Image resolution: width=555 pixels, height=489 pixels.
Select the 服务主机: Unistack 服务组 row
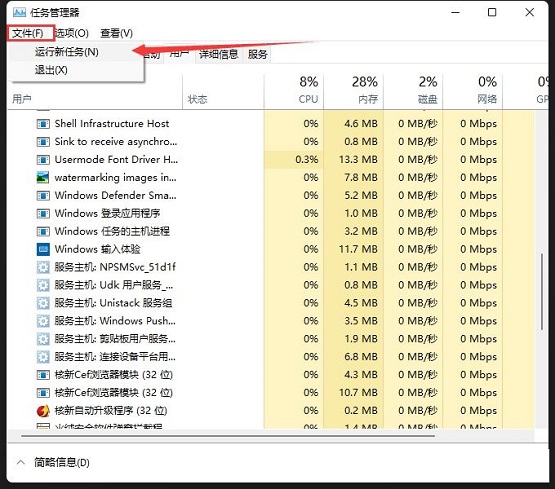[271, 303]
